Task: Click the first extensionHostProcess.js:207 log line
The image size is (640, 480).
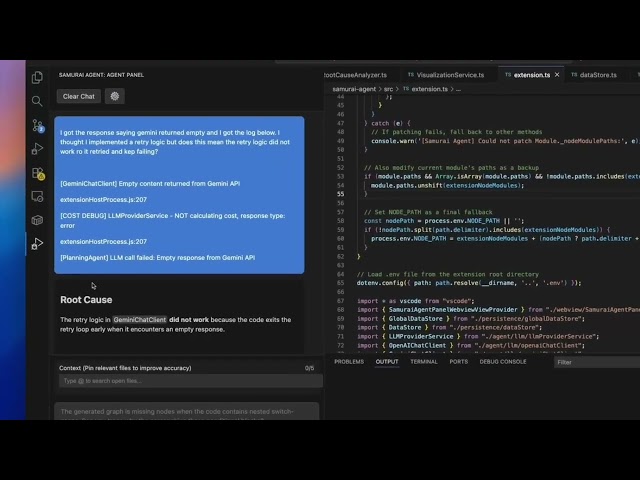Action: click(103, 200)
